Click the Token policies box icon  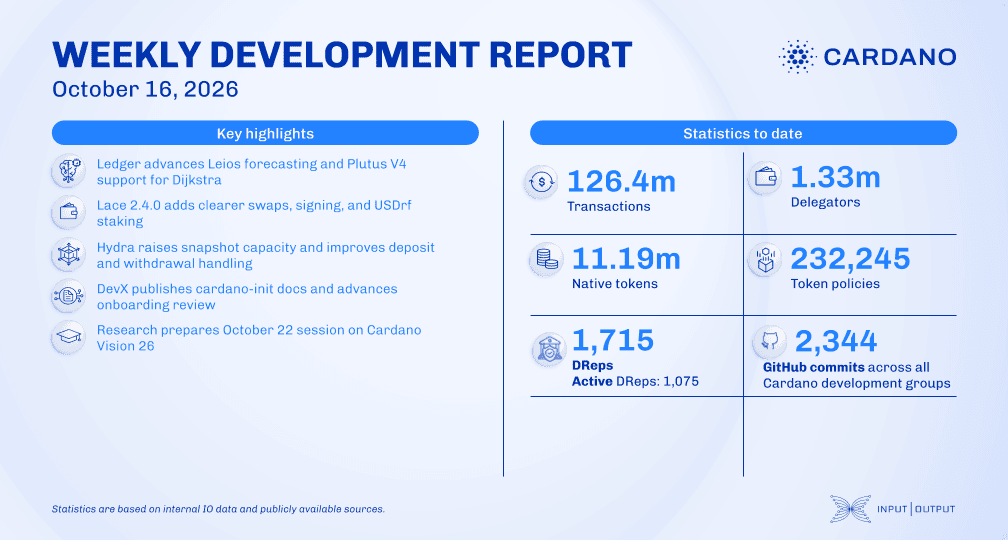click(765, 260)
